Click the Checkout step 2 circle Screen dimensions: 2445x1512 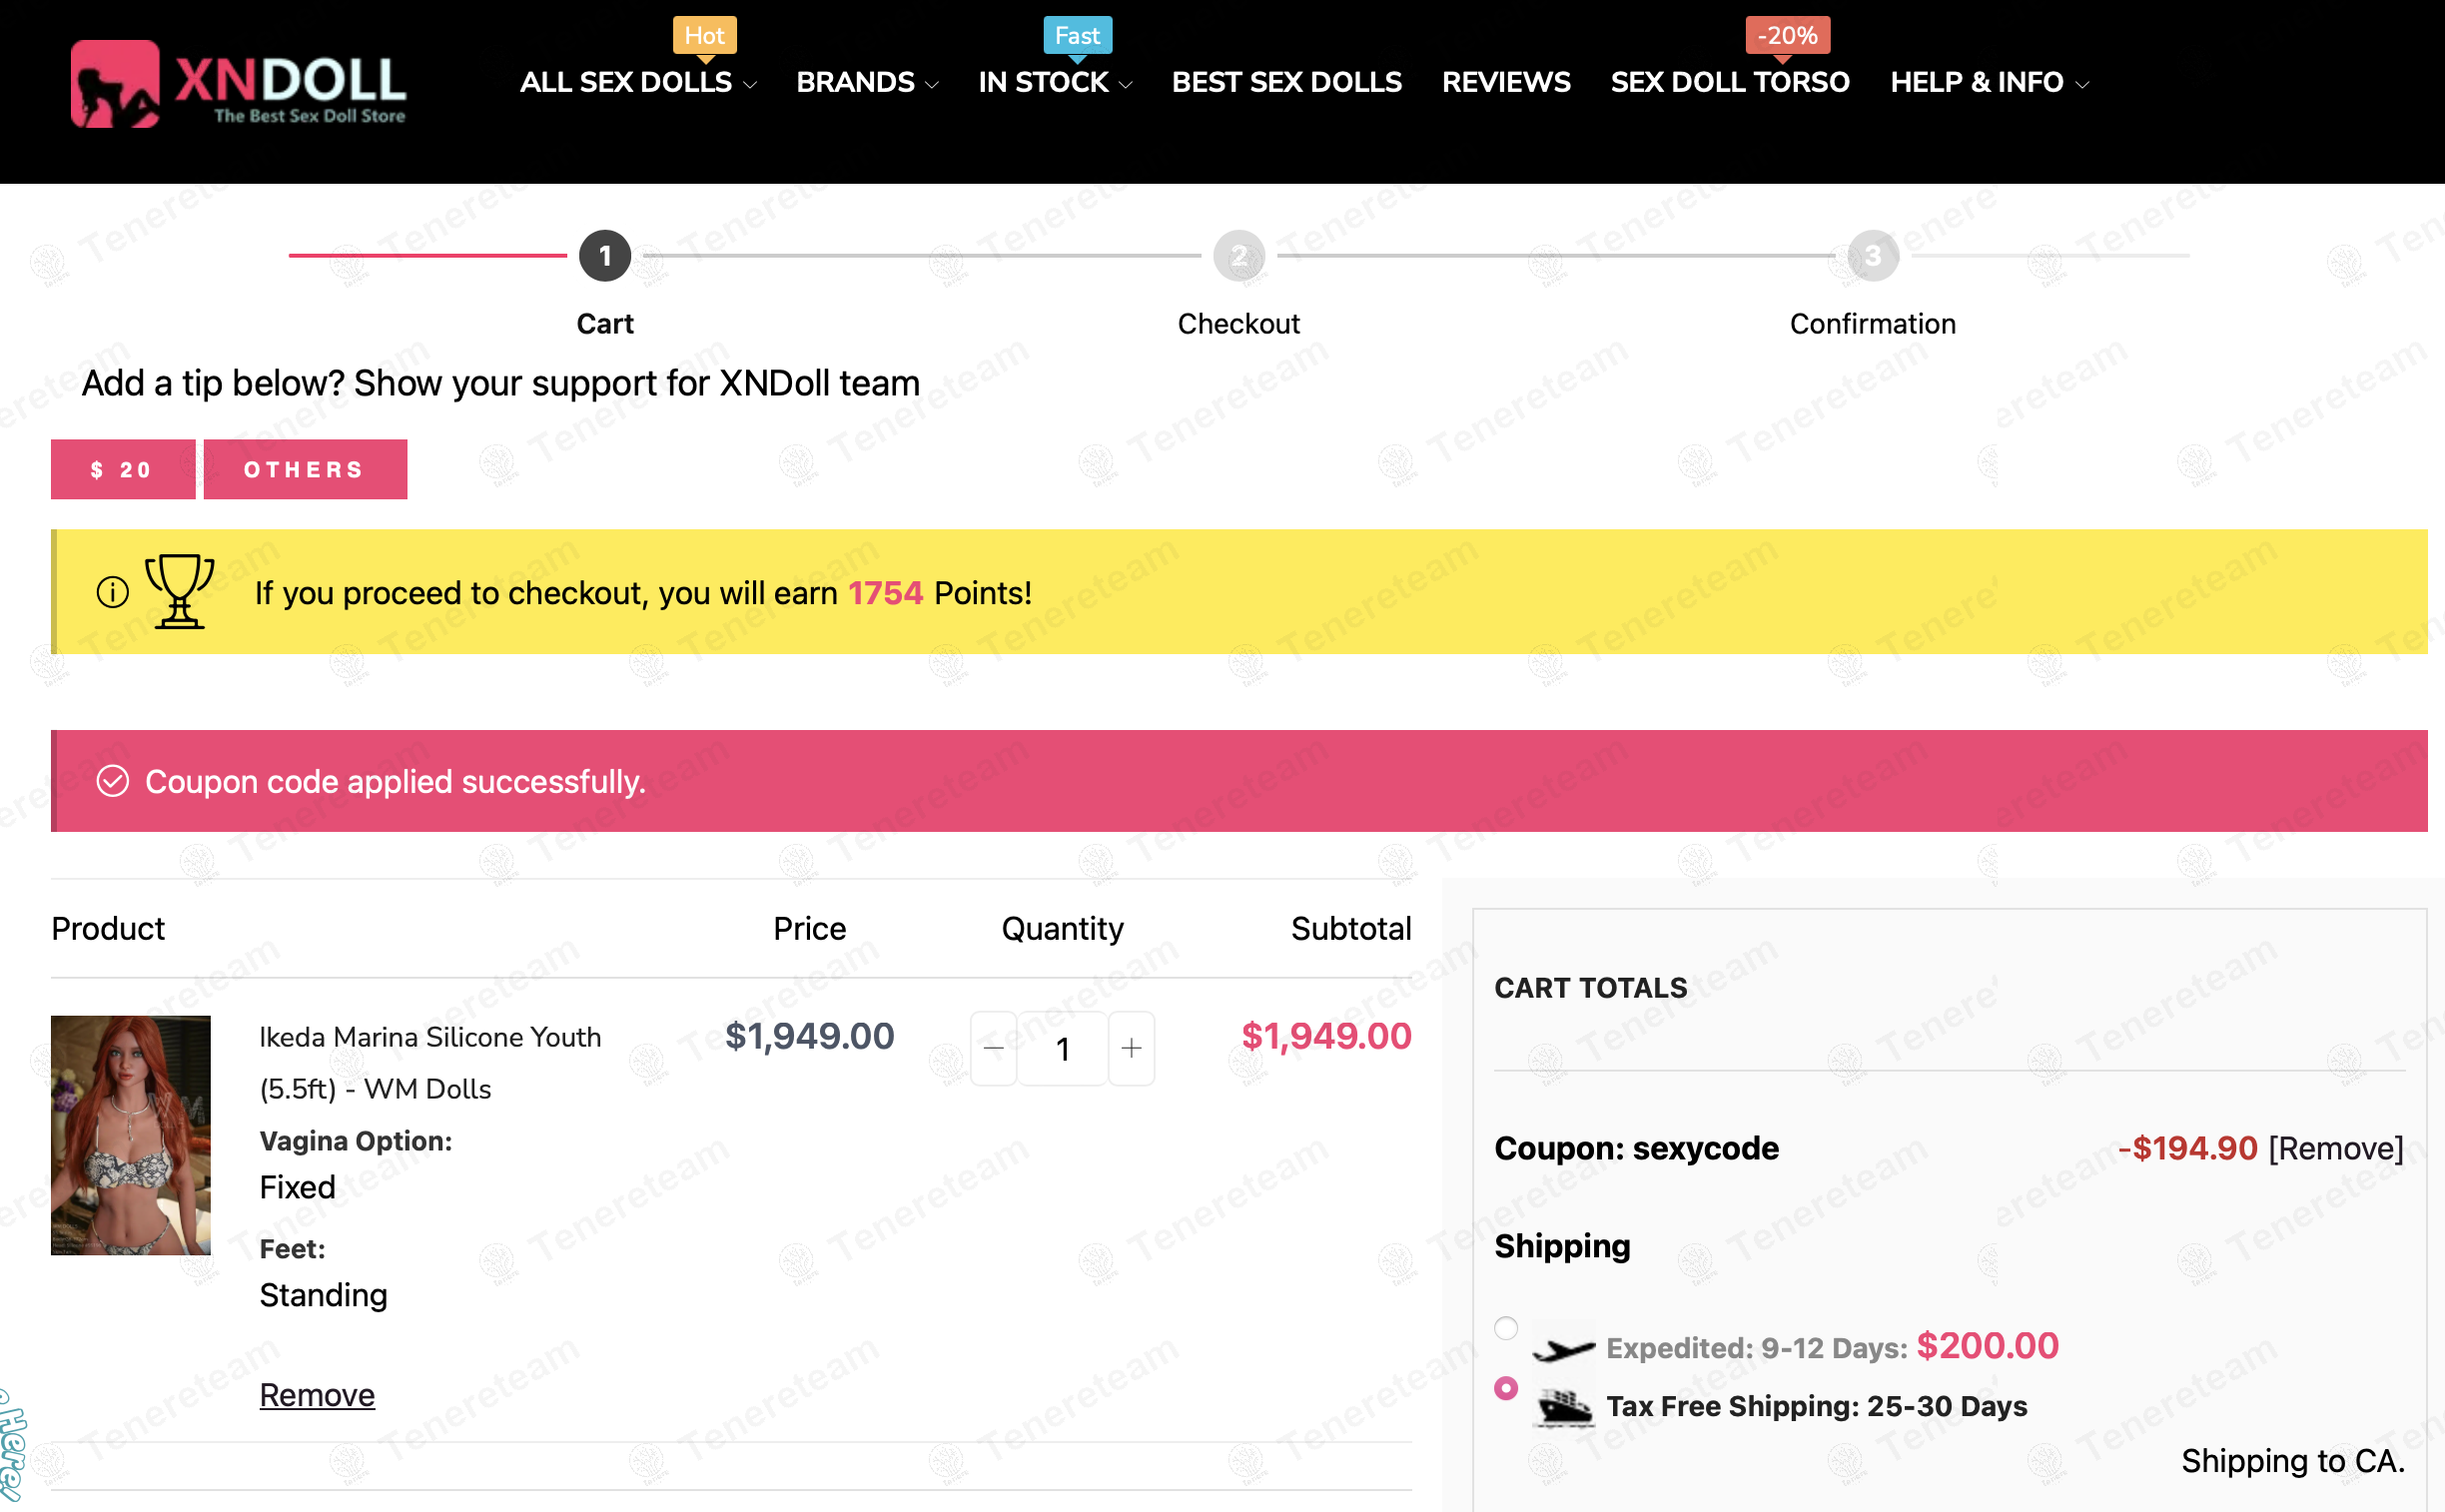click(x=1239, y=256)
